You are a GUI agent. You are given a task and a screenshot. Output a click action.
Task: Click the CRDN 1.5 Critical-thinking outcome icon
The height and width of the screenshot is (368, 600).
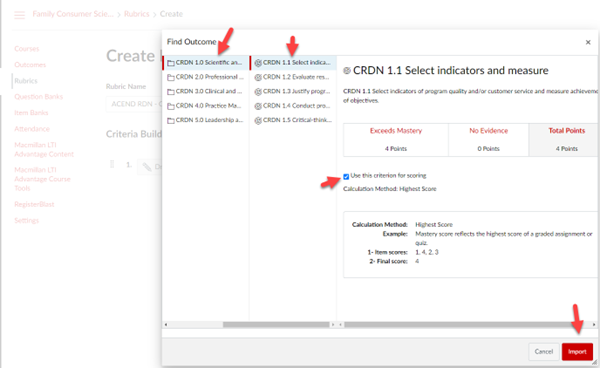point(258,120)
